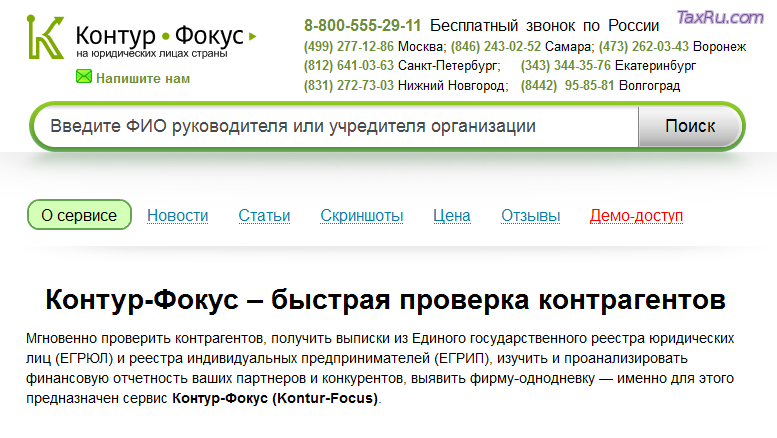777x438 pixels.
Task: Click the Moscow phone (499) 277-12-86
Action: tap(348, 47)
